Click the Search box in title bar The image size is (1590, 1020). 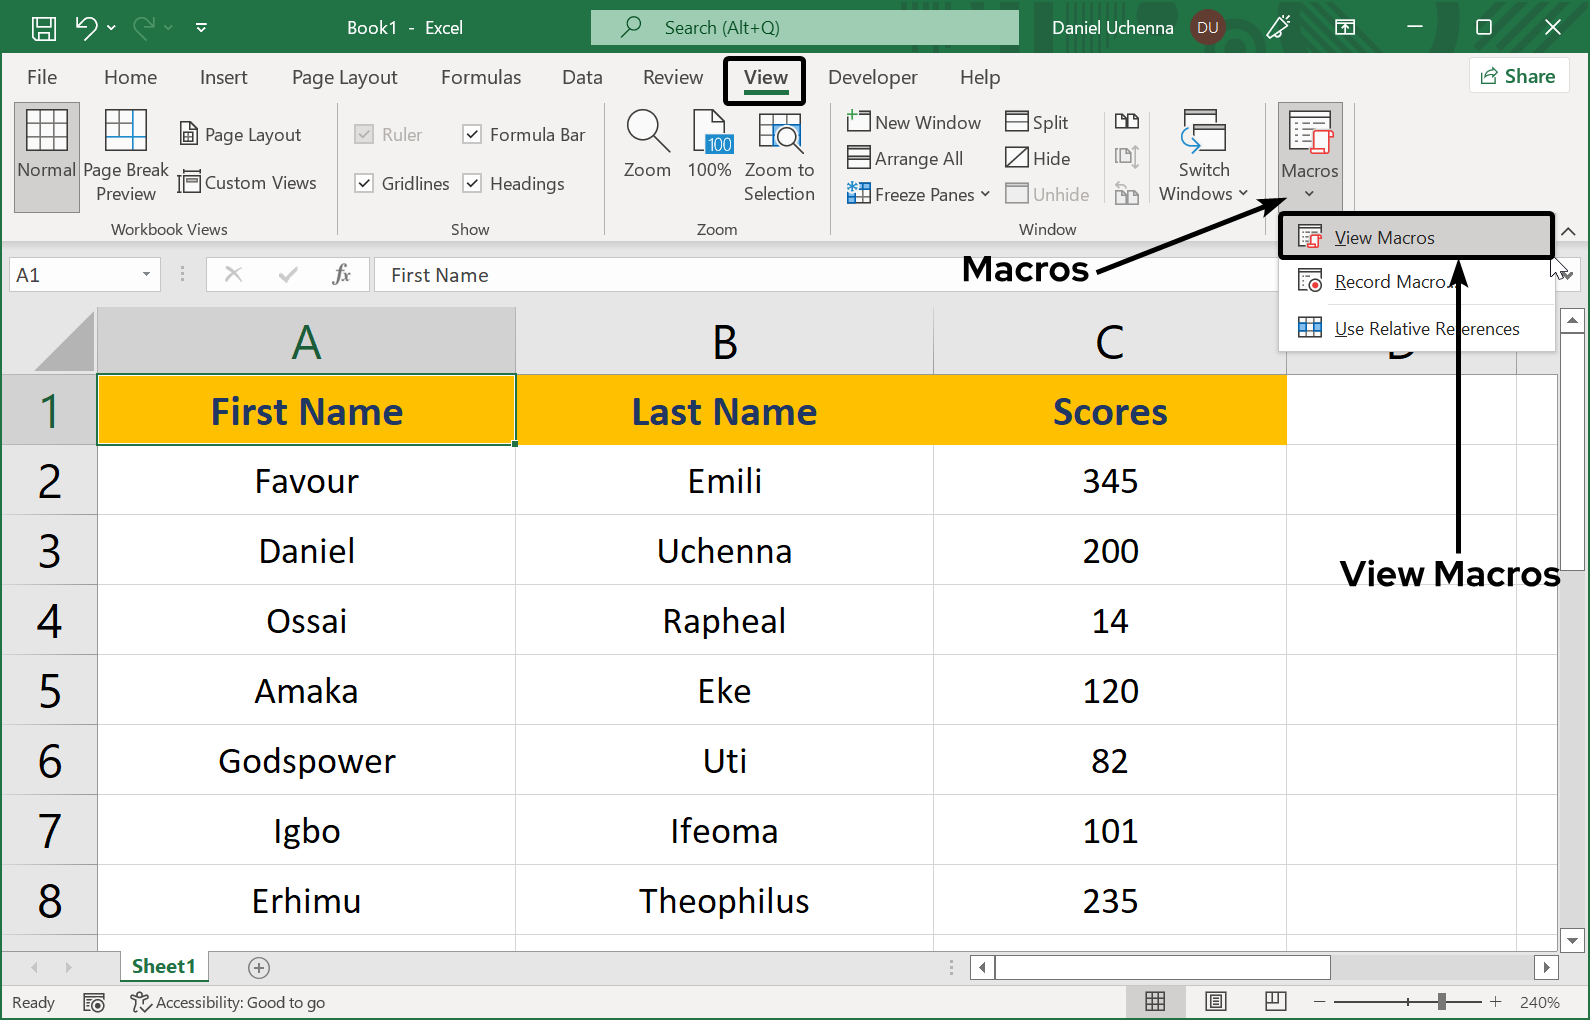pyautogui.click(x=805, y=28)
